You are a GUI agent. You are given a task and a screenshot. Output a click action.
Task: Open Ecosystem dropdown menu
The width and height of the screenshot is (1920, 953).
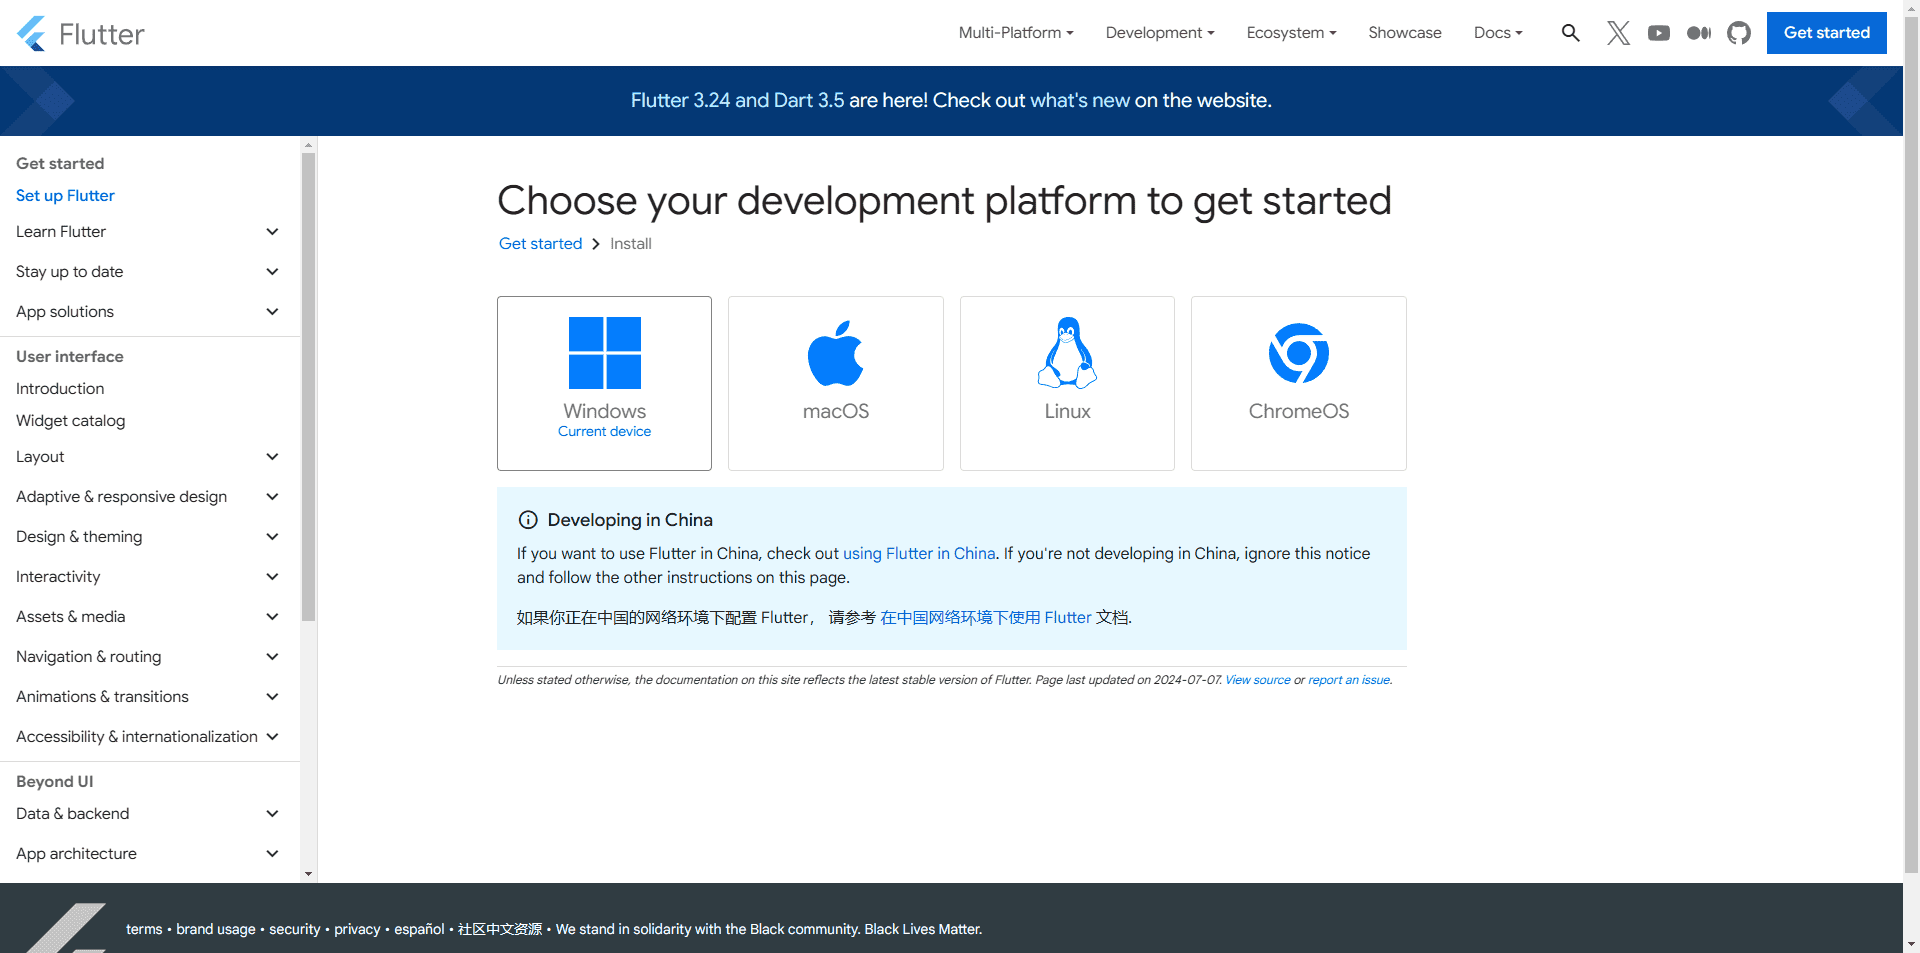tap(1291, 33)
